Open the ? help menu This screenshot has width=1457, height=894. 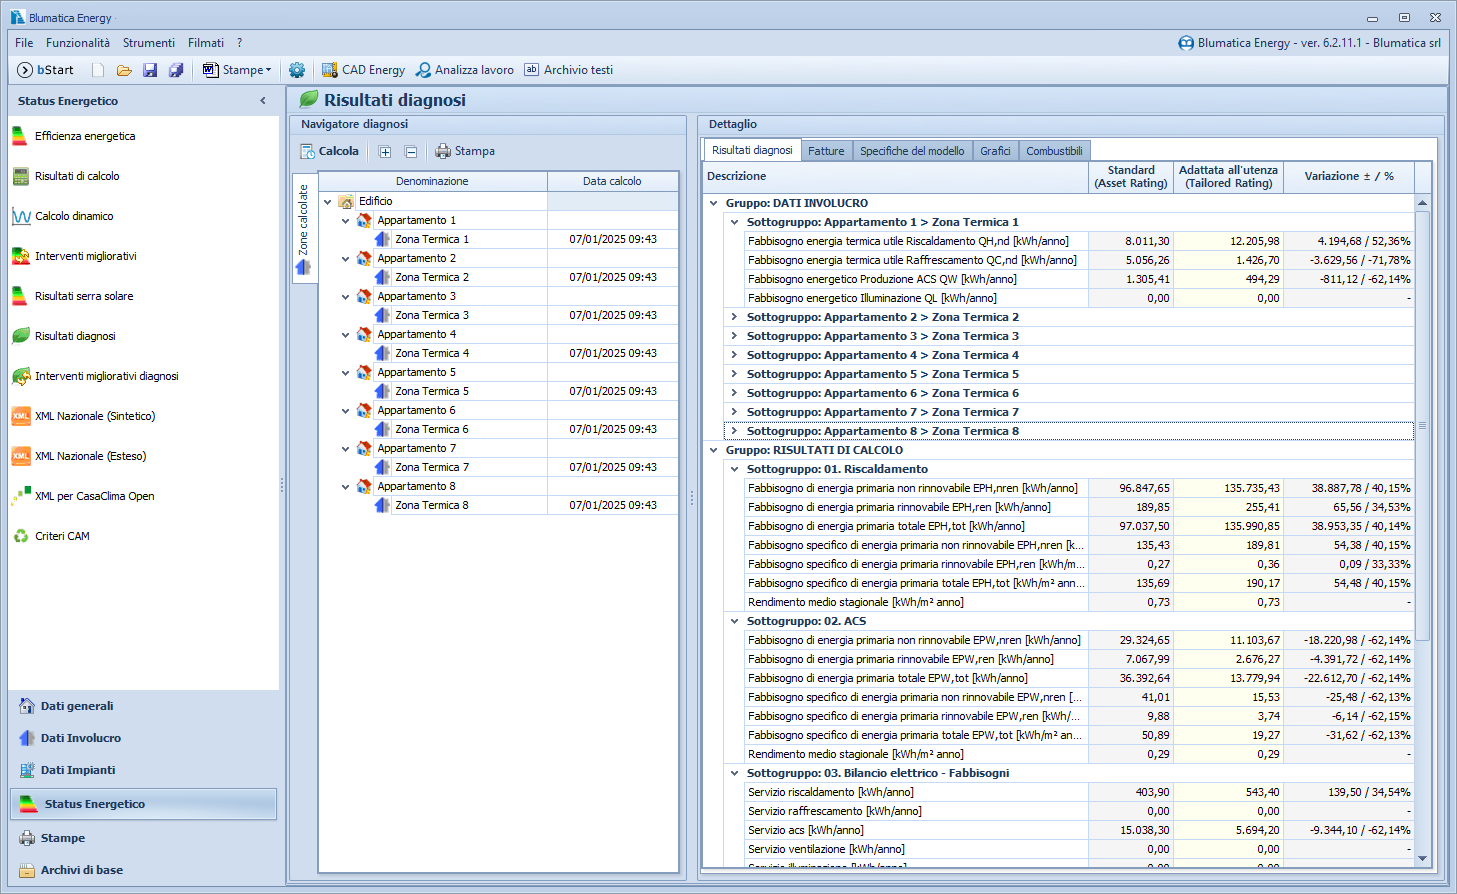[240, 43]
